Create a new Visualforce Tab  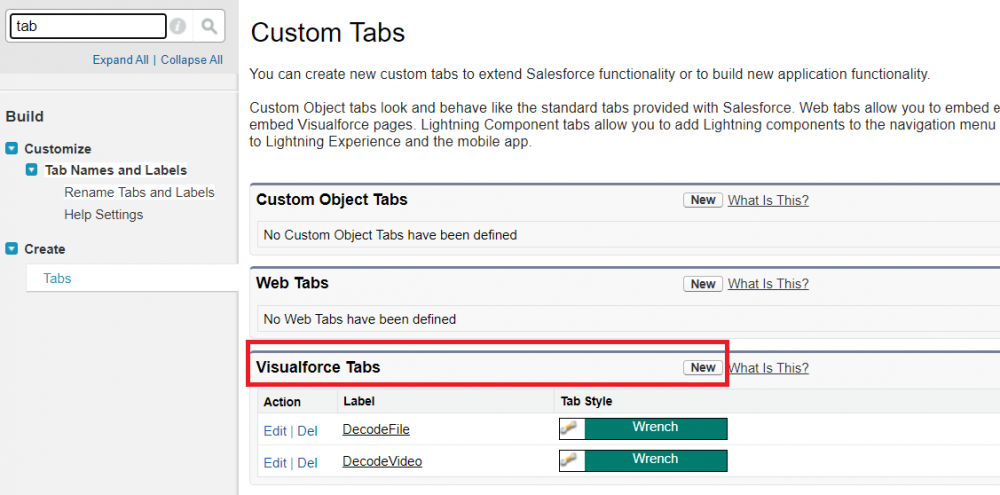703,368
